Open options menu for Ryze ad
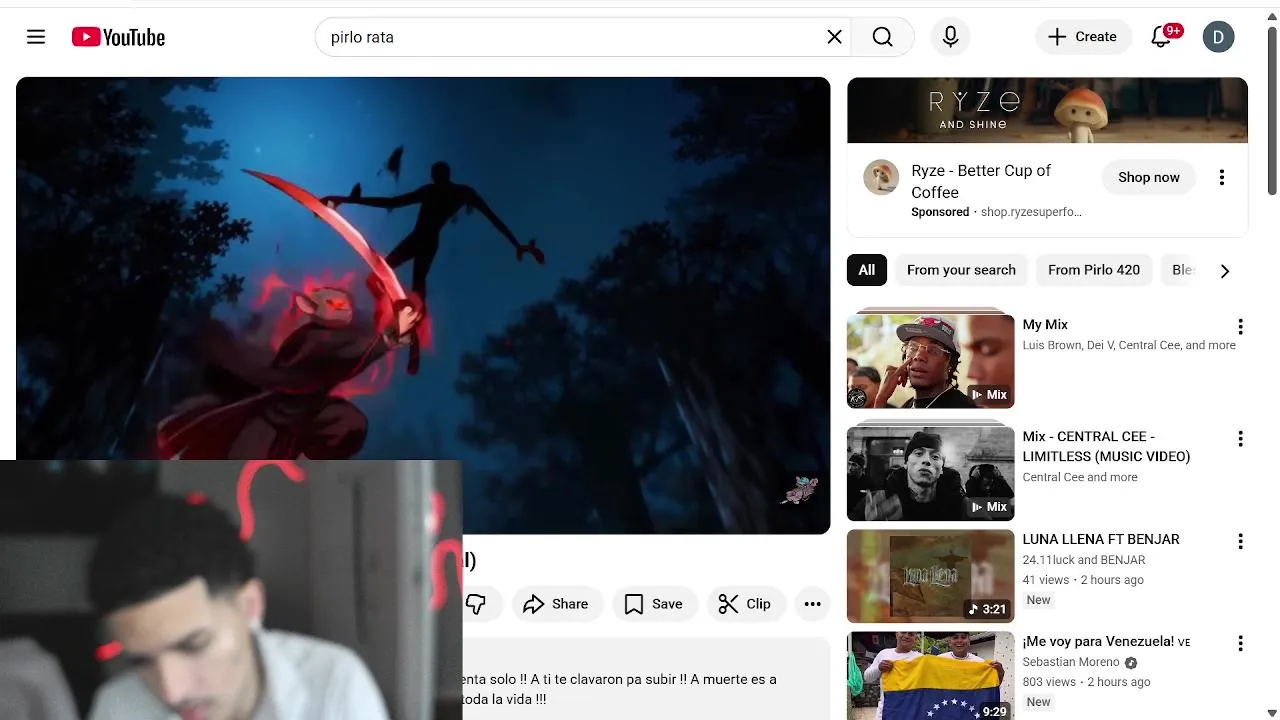 click(x=1221, y=177)
